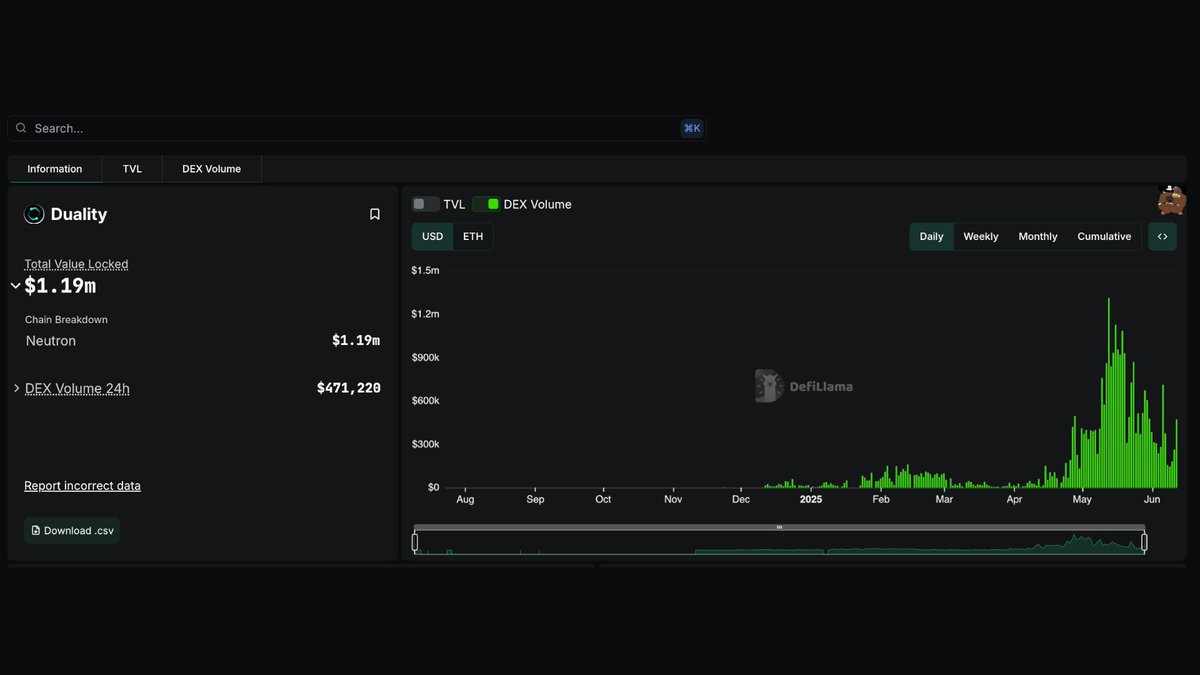This screenshot has height=675, width=1200.
Task: Click the $471,220 volume value
Action: coord(349,388)
